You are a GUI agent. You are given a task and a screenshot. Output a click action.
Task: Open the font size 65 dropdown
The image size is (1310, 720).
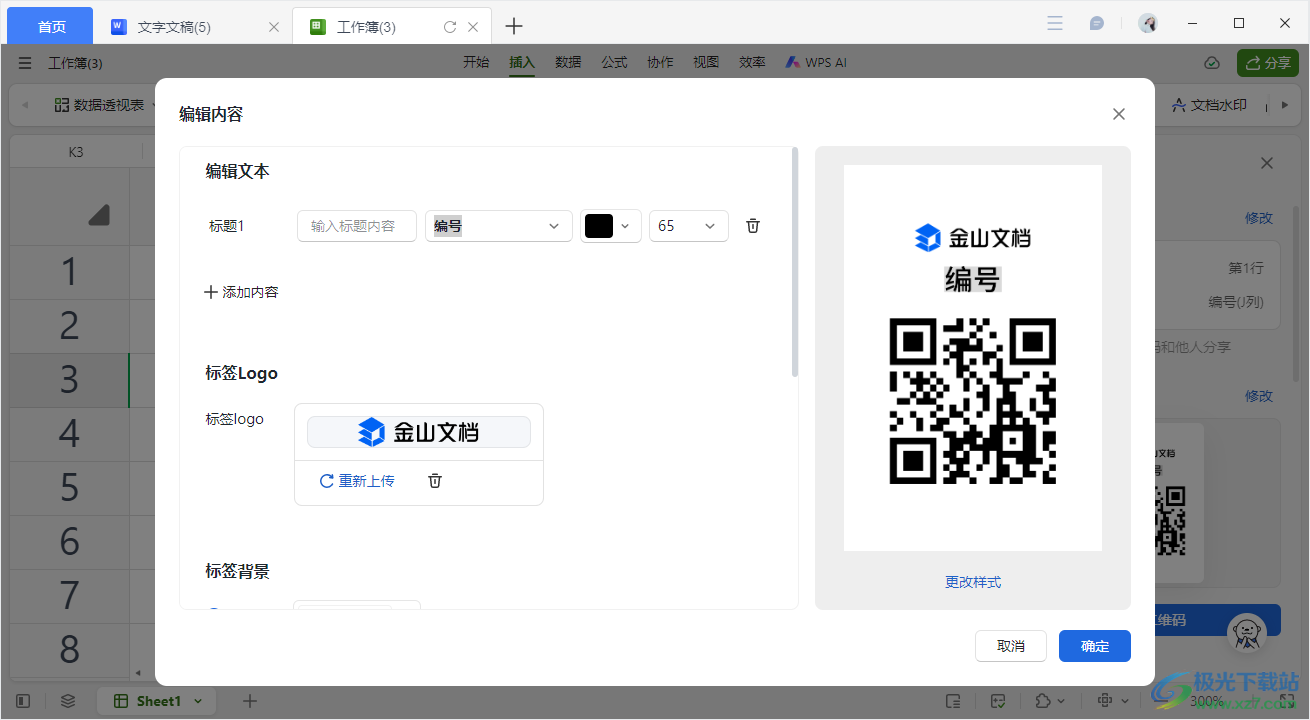[x=689, y=226]
